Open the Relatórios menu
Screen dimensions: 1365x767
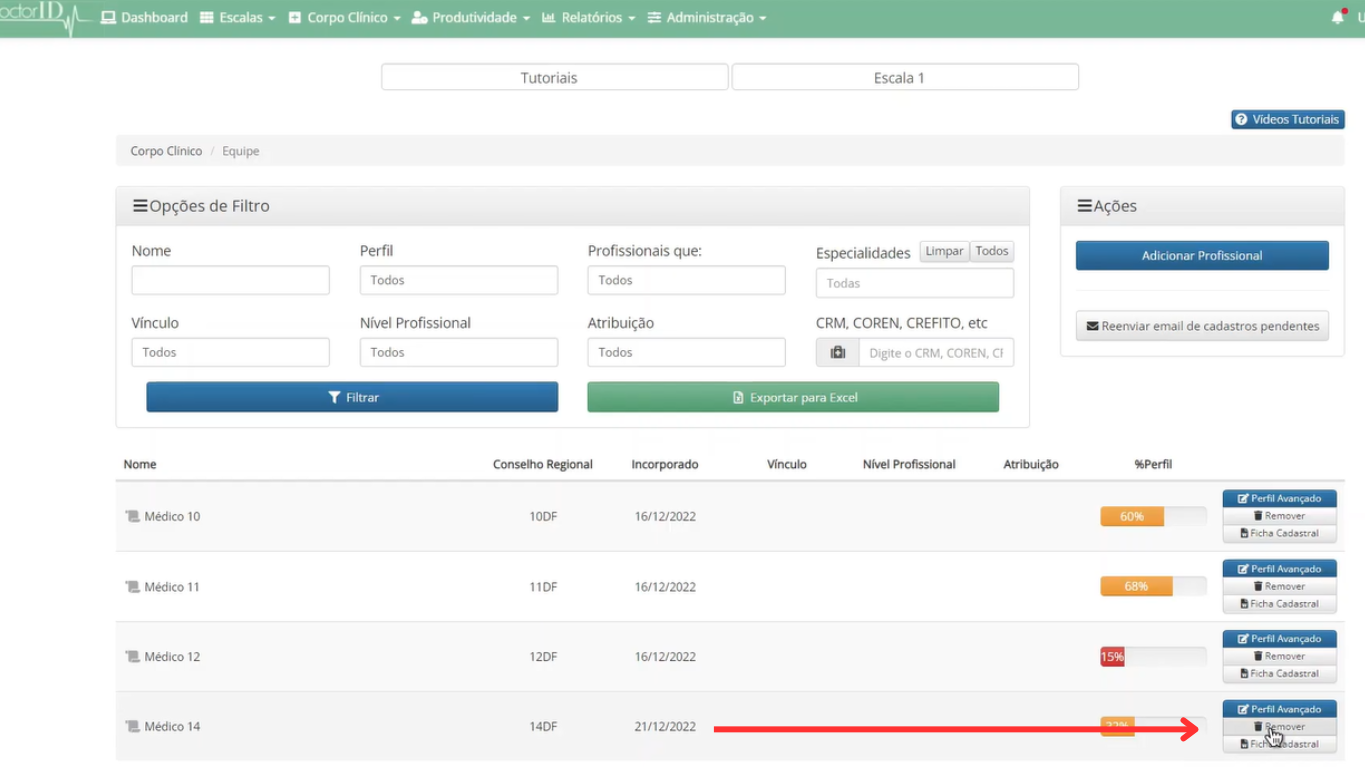(588, 18)
